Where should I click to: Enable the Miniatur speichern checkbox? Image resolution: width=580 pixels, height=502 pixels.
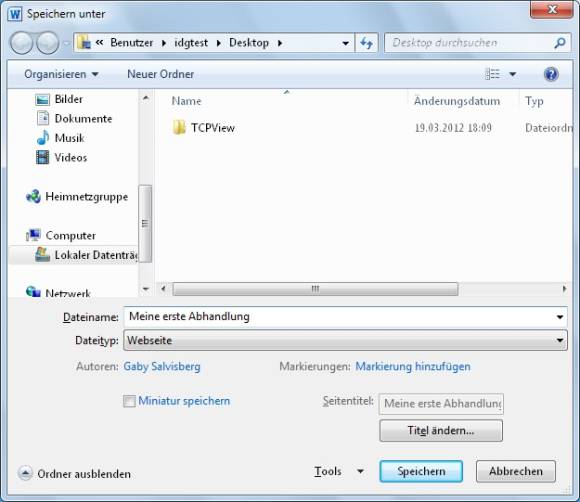coord(129,401)
